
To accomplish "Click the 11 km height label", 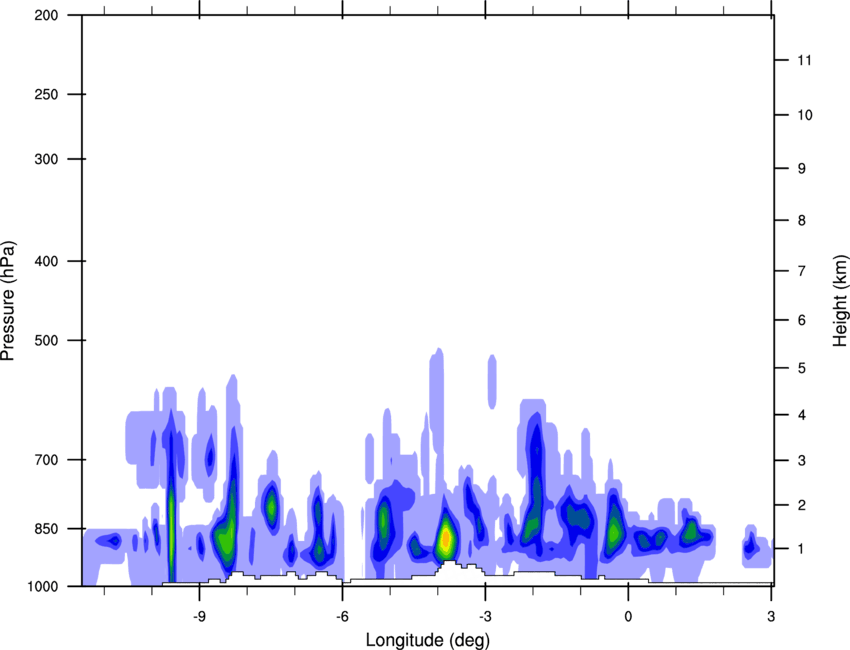I will (805, 60).
